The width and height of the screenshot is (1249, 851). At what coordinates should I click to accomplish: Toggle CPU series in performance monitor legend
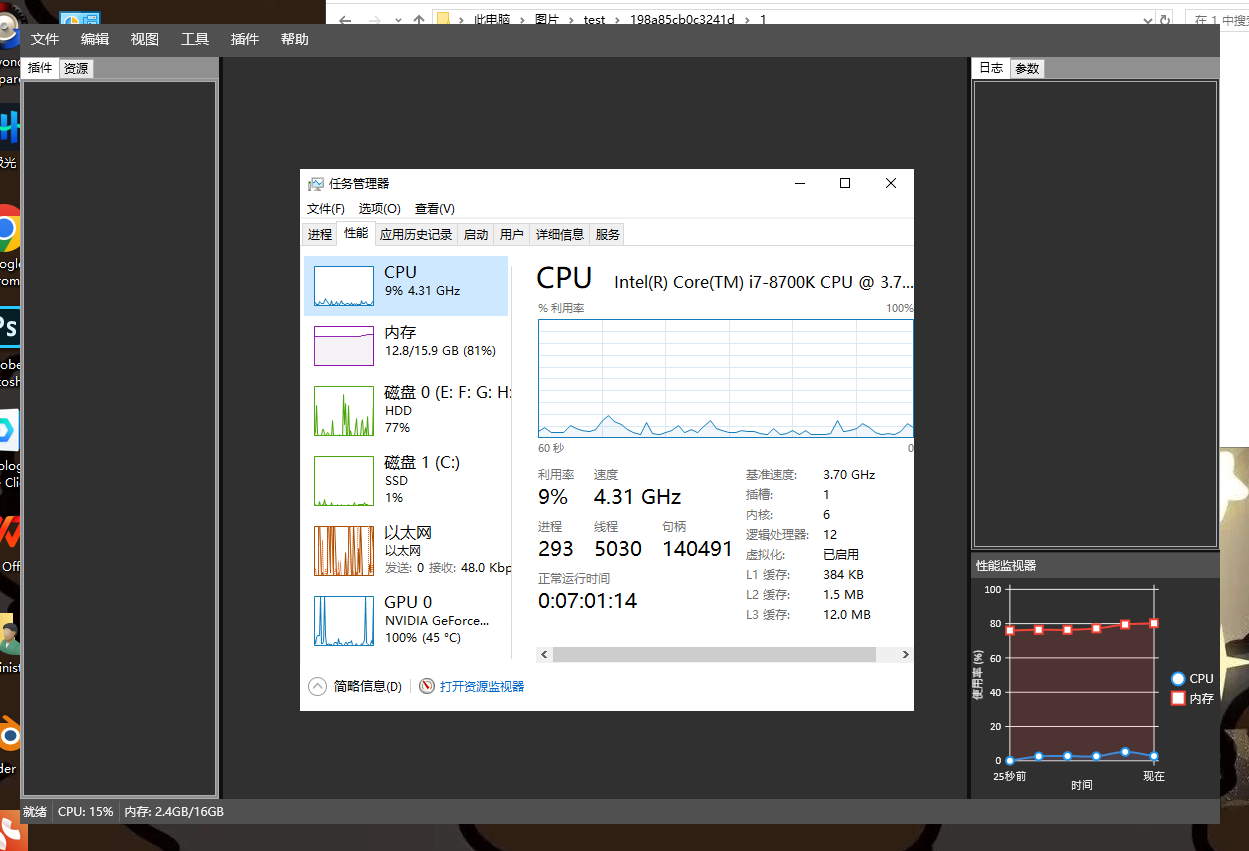pyautogui.click(x=1192, y=678)
